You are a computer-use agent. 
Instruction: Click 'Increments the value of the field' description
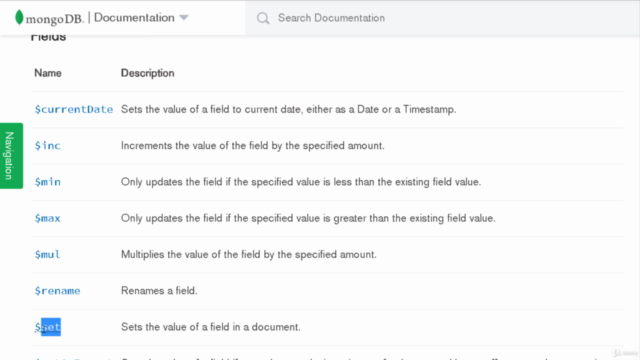pyautogui.click(x=253, y=146)
